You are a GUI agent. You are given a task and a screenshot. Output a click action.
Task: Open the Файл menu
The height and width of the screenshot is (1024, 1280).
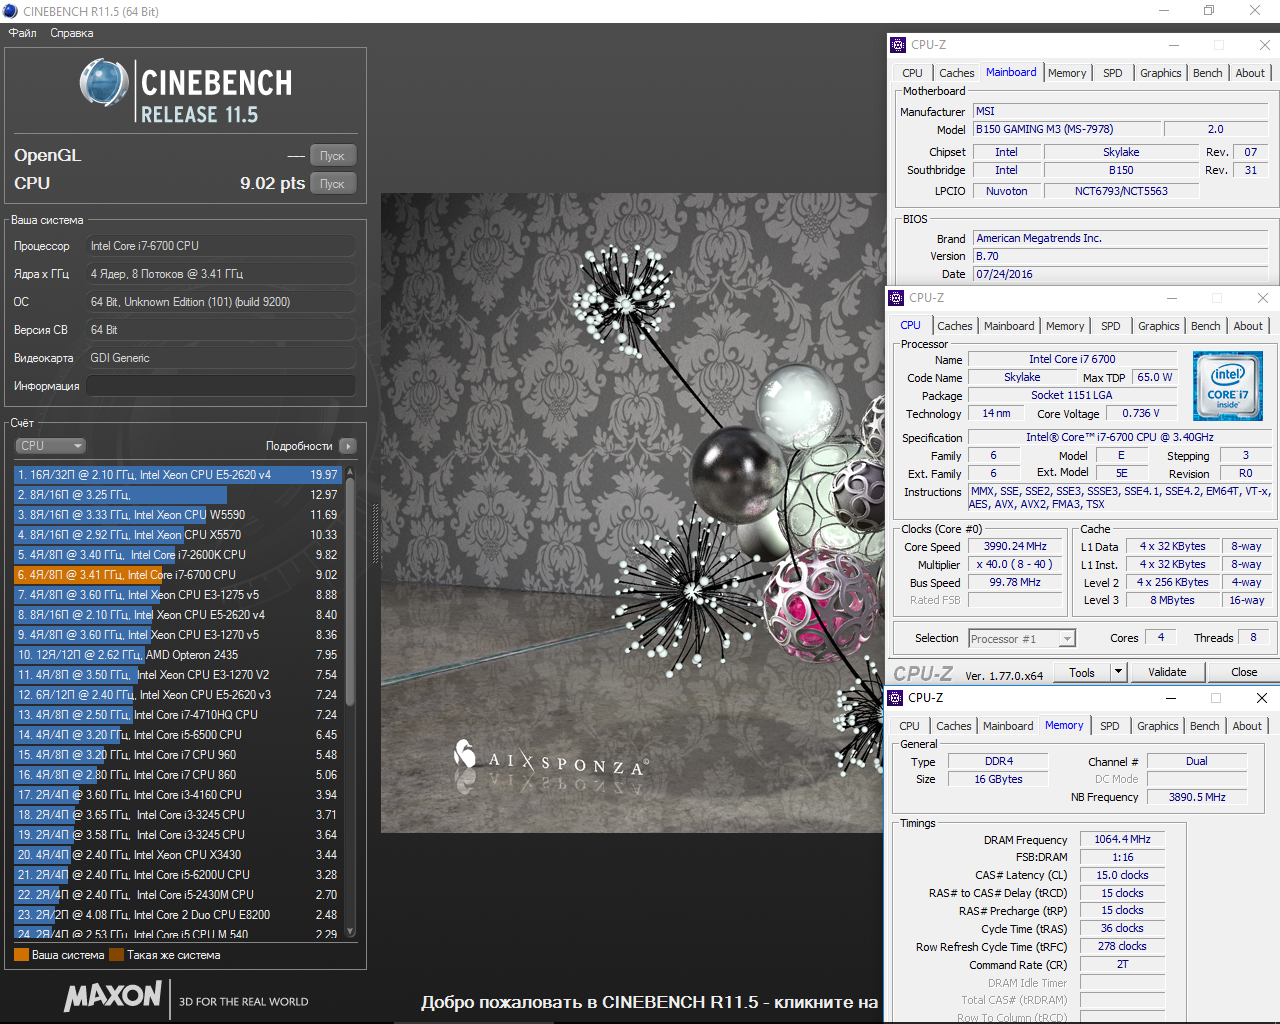coord(23,33)
